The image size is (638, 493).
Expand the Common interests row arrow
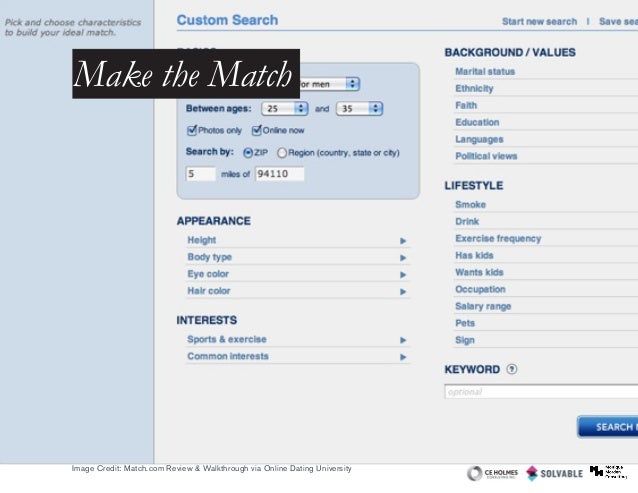pos(403,357)
